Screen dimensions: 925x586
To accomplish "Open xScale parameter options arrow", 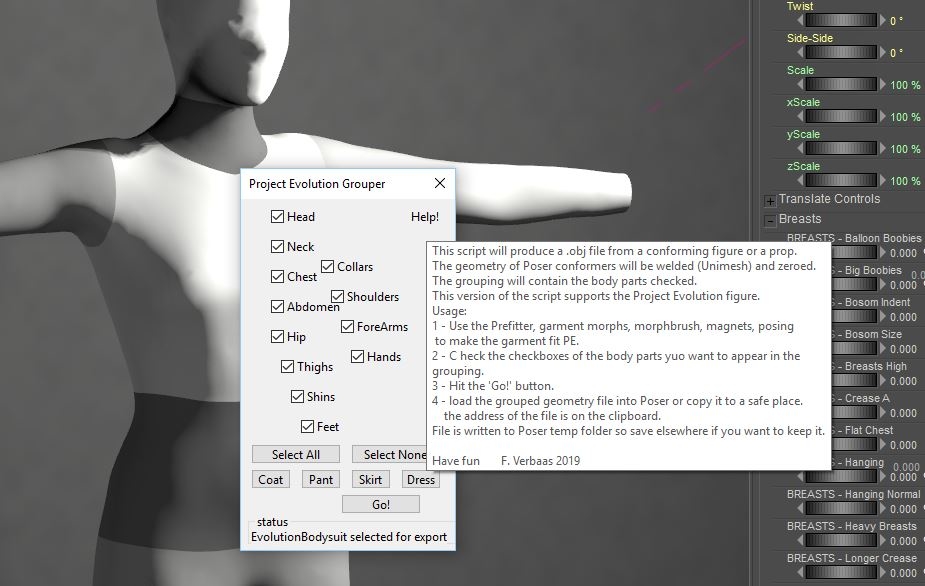I will coord(883,116).
